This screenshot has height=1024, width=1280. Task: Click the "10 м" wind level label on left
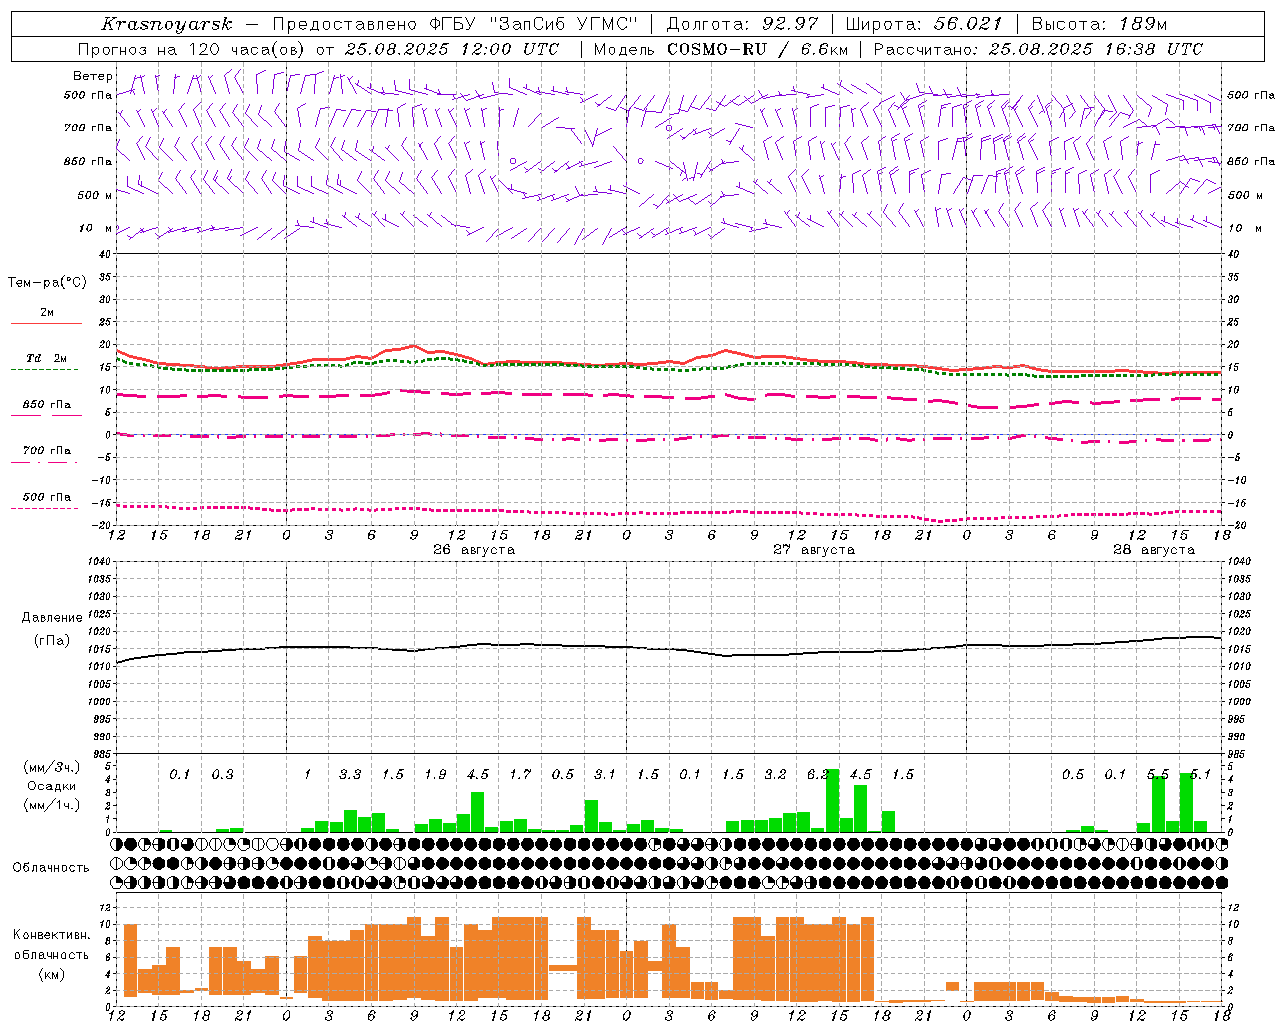click(96, 228)
